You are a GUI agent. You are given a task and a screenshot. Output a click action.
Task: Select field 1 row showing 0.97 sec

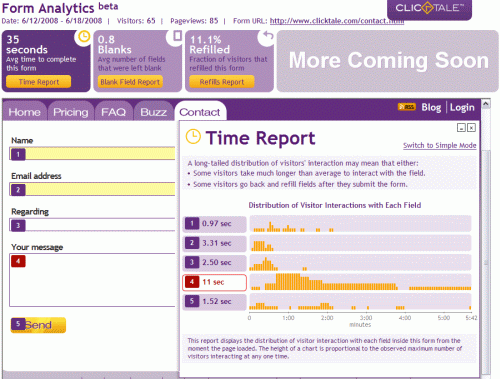coord(215,224)
